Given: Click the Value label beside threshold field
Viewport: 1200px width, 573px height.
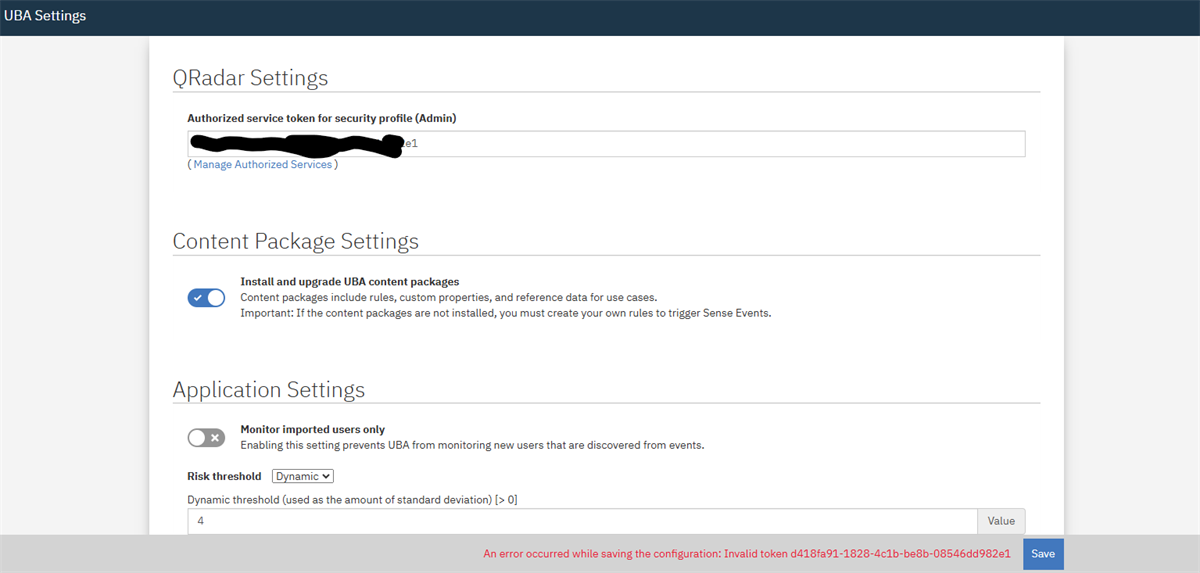Looking at the screenshot, I should pyautogui.click(x=1001, y=521).
